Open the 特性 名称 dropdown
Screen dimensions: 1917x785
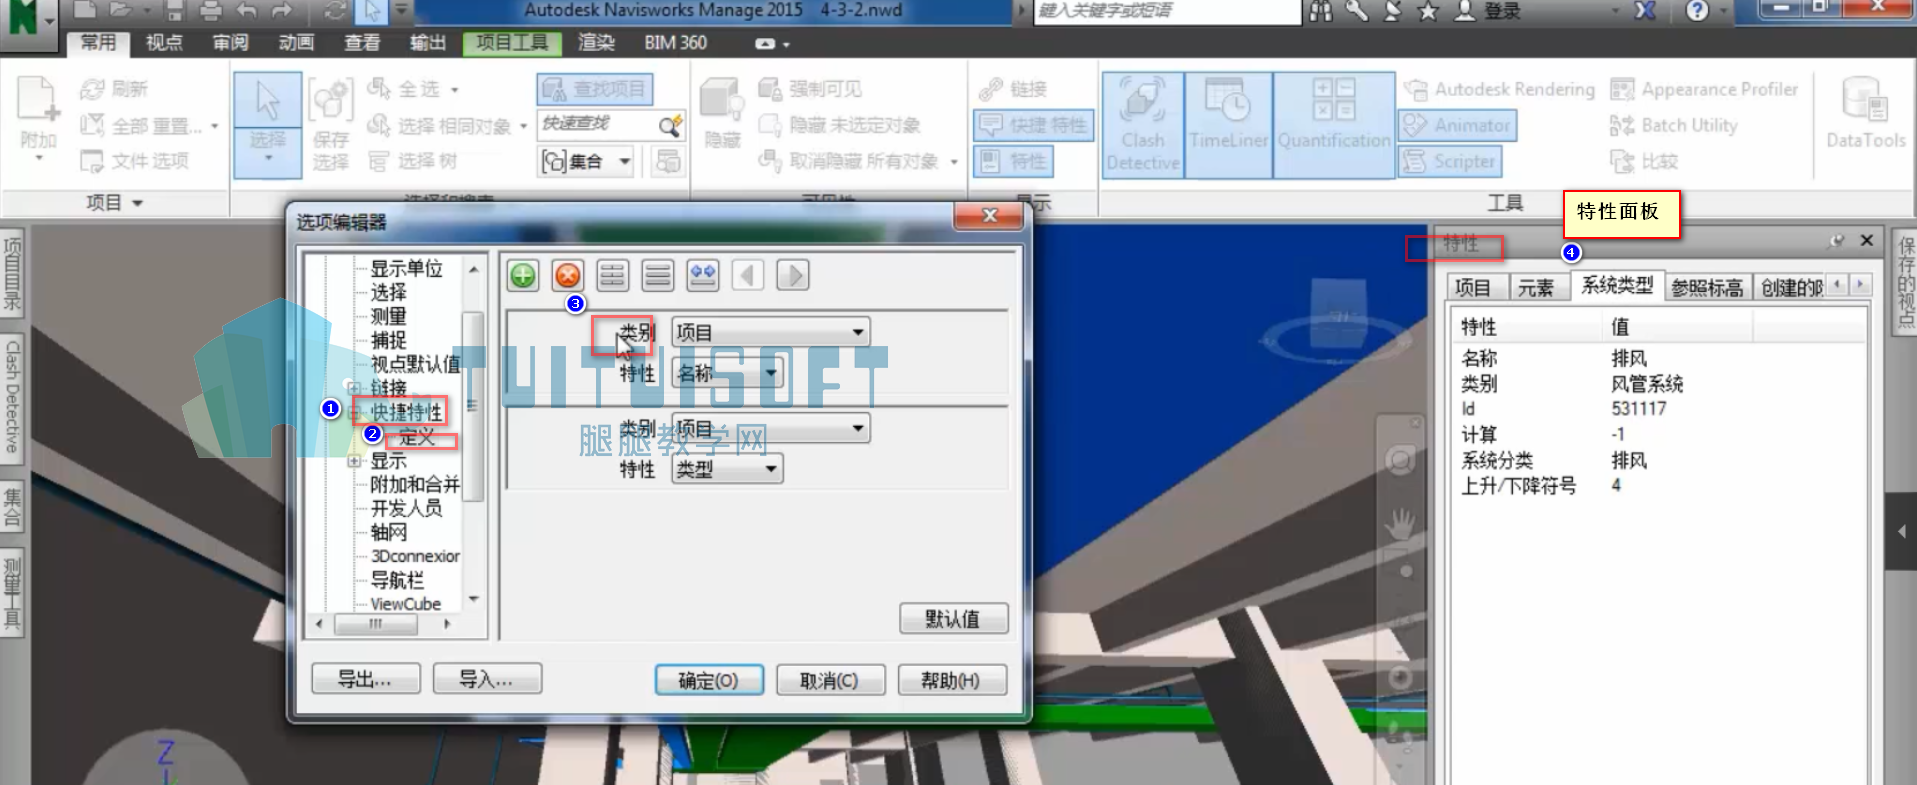[727, 373]
